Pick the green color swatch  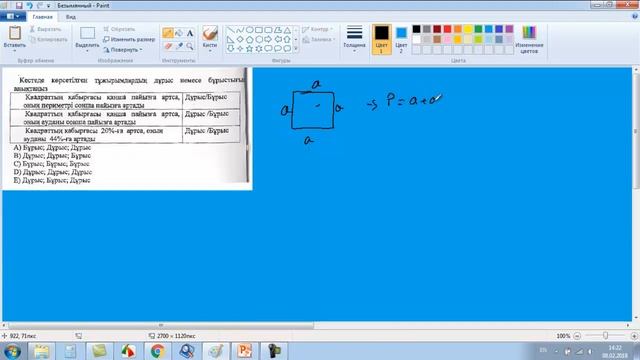pyautogui.click(x=478, y=29)
